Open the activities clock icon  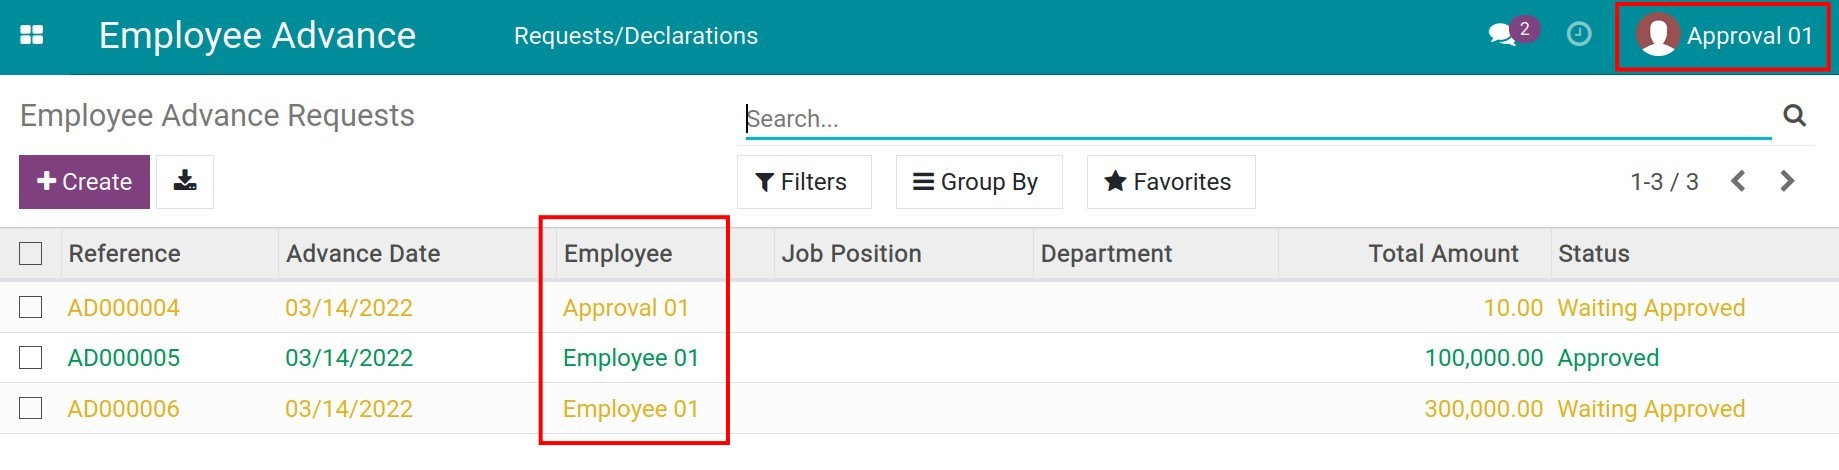pyautogui.click(x=1579, y=34)
